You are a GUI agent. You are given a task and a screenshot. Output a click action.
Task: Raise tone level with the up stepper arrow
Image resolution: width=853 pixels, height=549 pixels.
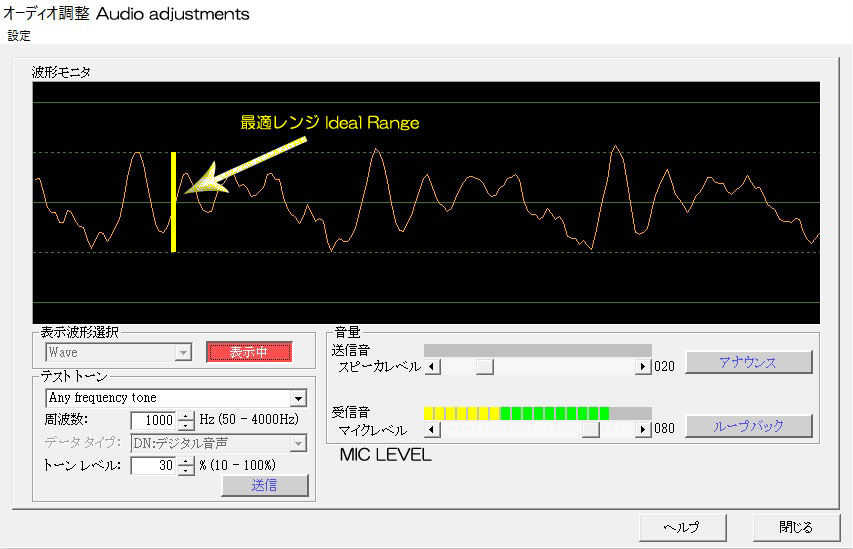(x=186, y=461)
